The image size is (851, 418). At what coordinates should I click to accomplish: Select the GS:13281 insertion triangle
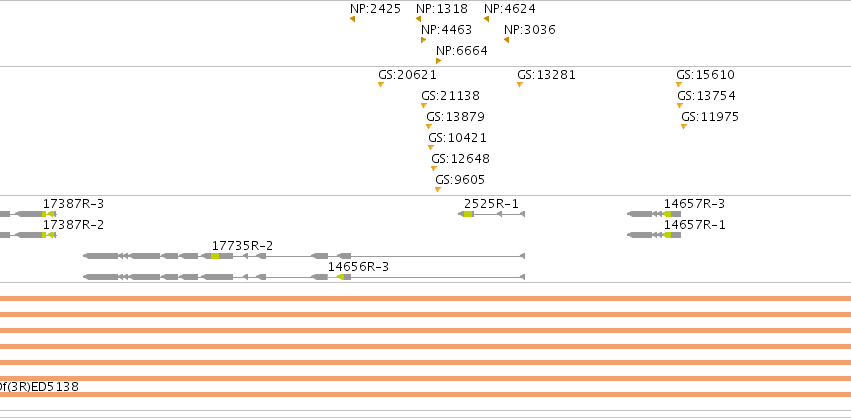click(520, 84)
